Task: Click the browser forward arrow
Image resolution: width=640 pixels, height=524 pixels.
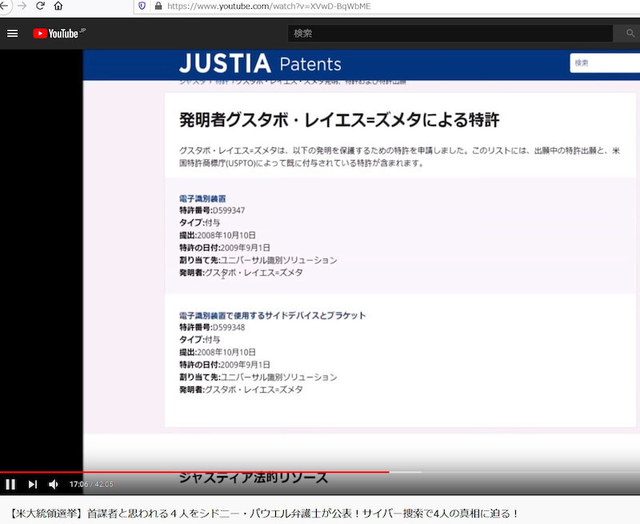Action: click(x=22, y=6)
